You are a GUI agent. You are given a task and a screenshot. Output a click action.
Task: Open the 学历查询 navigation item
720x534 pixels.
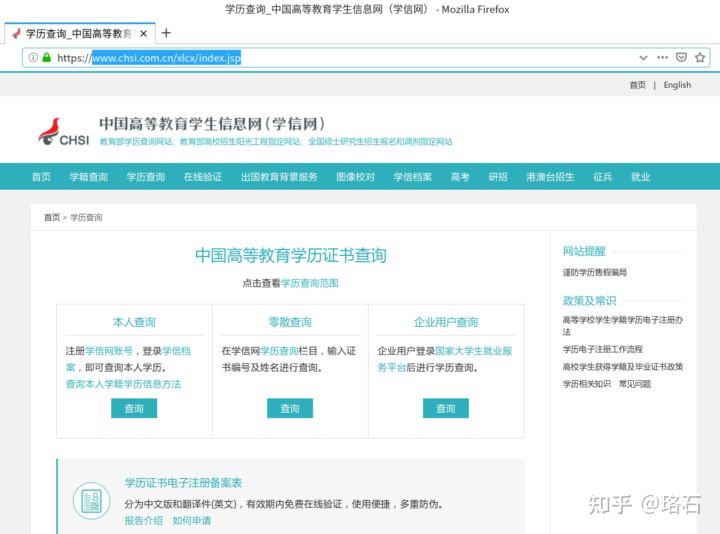(146, 177)
